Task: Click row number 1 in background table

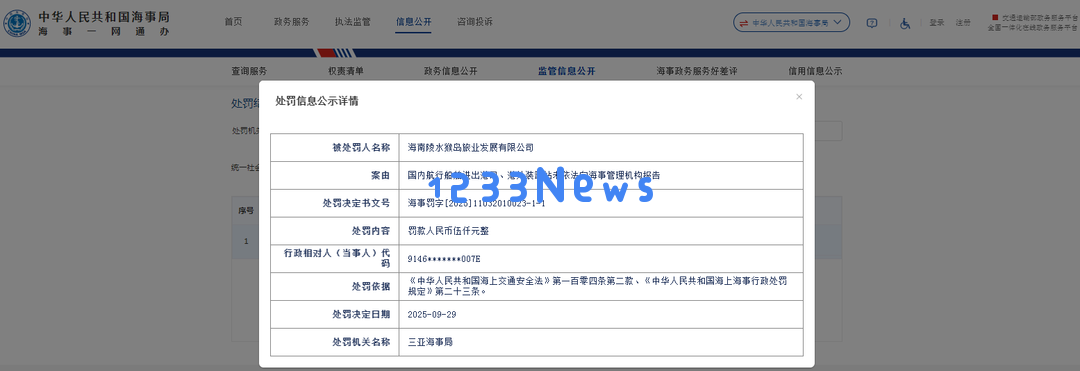Action: pyautogui.click(x=246, y=242)
